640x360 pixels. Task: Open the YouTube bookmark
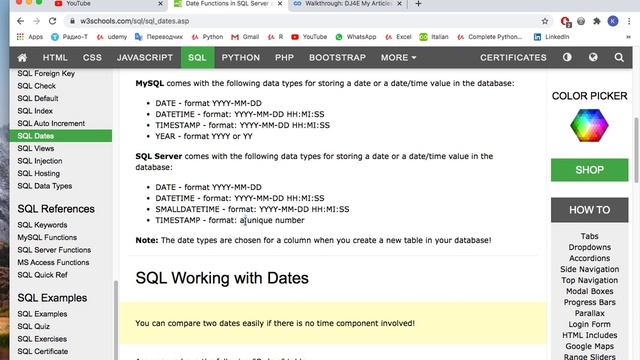click(x=309, y=37)
